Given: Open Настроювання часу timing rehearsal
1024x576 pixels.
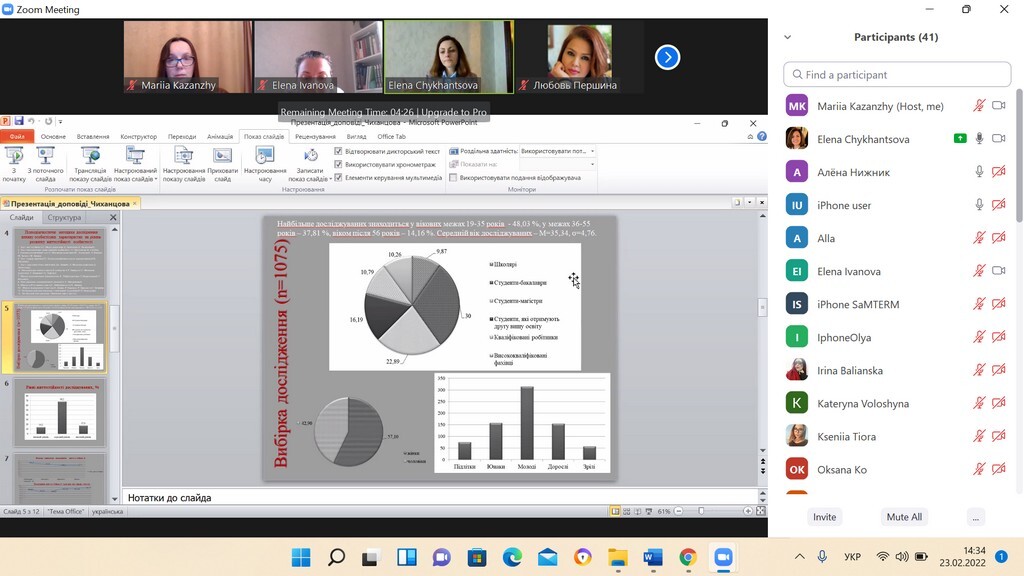Looking at the screenshot, I should [x=264, y=156].
